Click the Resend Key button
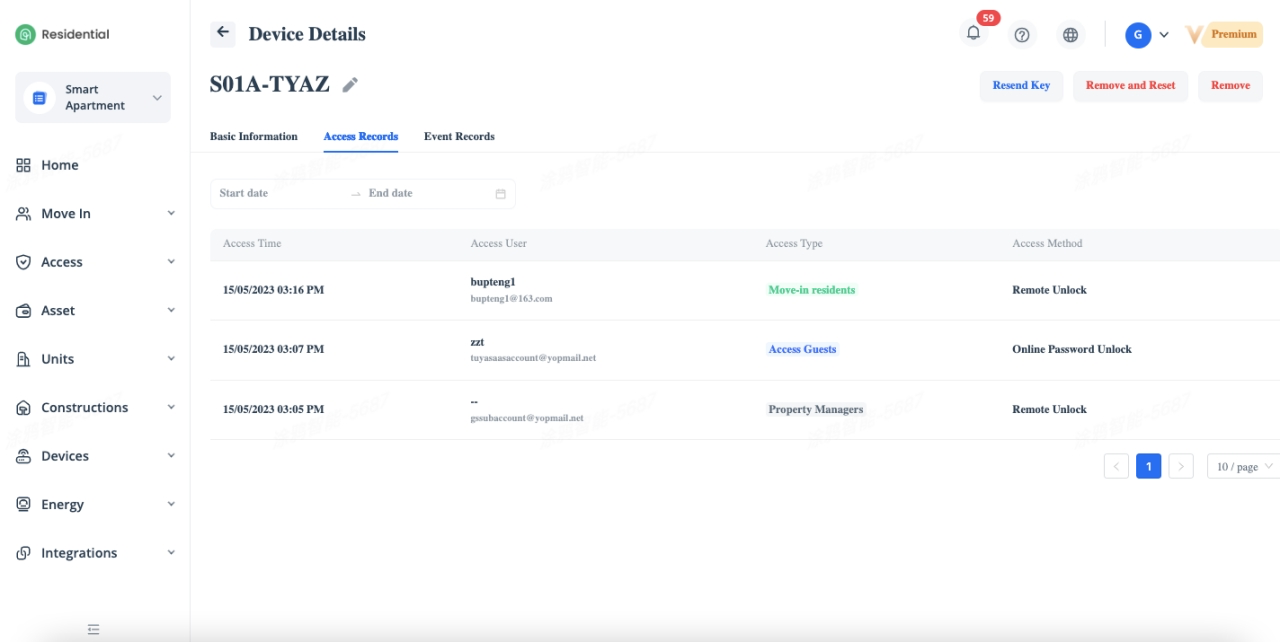This screenshot has height=642, width=1280. pyautogui.click(x=1020, y=86)
